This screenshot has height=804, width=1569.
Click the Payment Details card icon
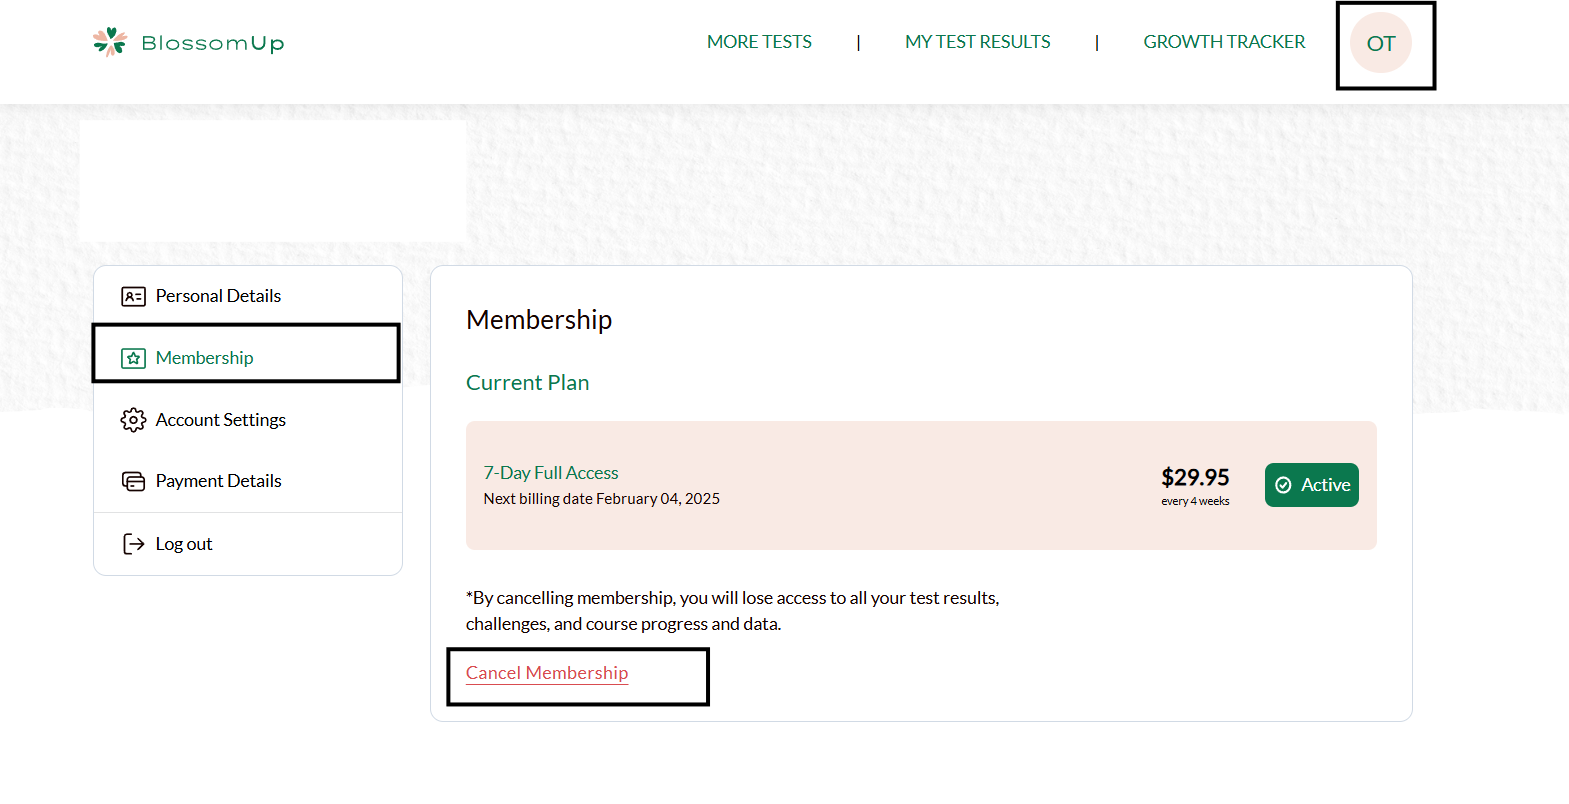pyautogui.click(x=133, y=481)
